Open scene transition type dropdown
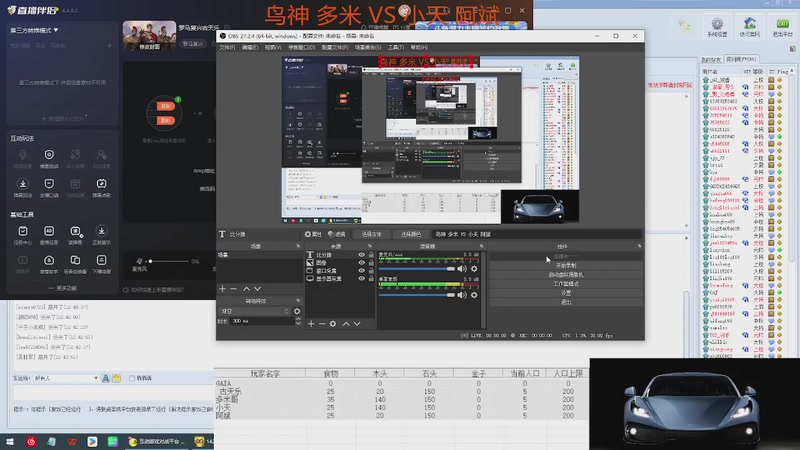 255,311
